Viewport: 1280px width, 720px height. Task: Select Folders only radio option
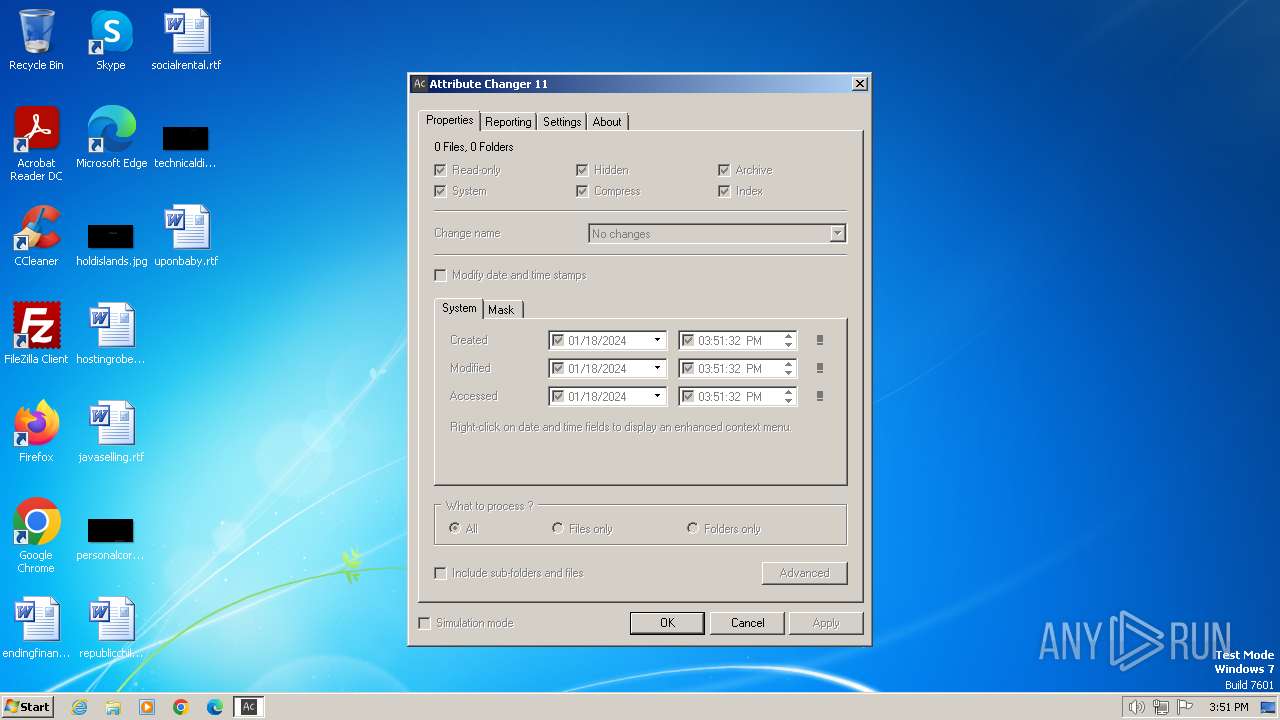pyautogui.click(x=692, y=528)
